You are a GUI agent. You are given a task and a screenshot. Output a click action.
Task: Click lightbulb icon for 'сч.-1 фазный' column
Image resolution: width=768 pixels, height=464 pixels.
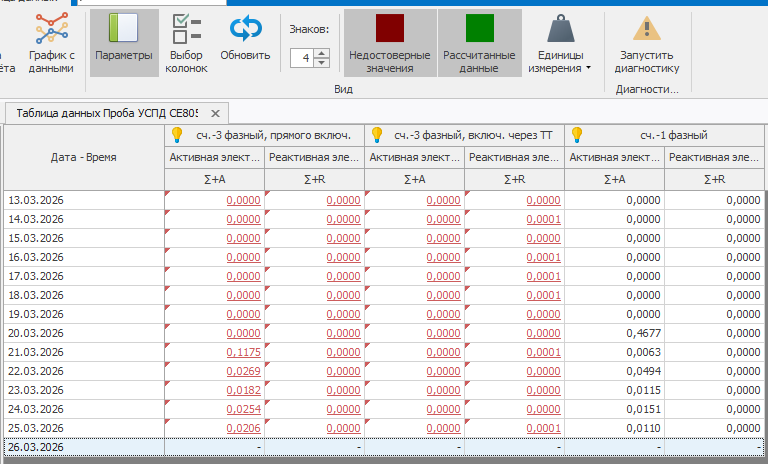577,134
